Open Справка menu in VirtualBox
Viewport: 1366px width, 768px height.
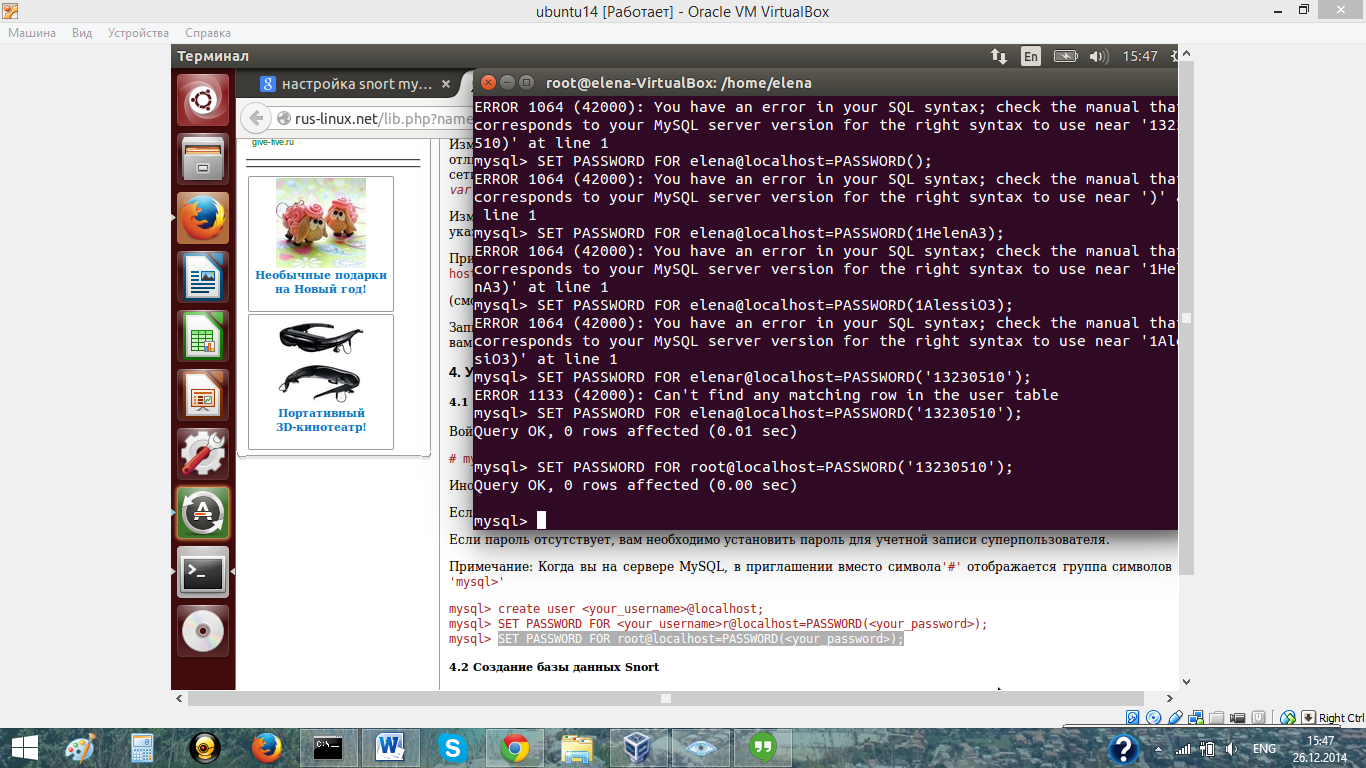pos(208,33)
